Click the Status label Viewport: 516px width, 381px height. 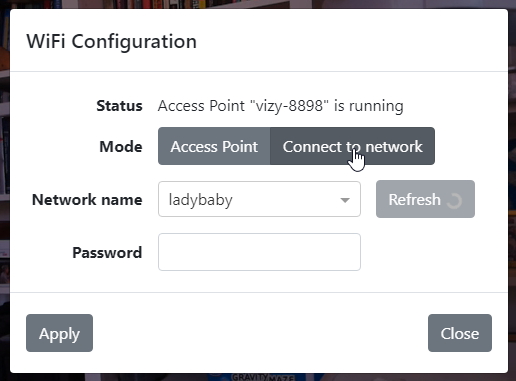point(119,106)
